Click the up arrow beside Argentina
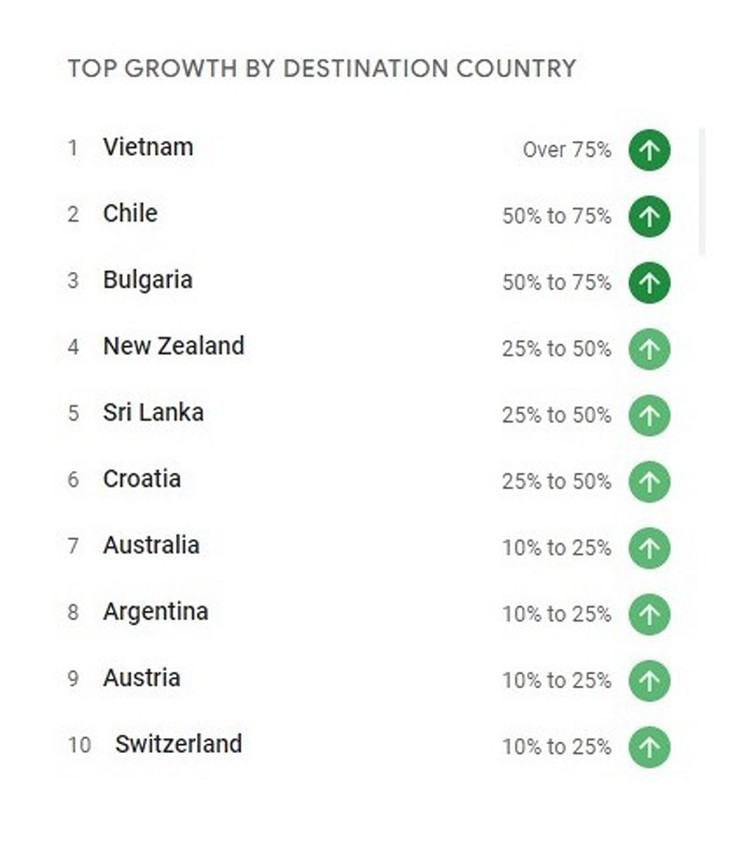730x859 pixels. click(x=649, y=614)
